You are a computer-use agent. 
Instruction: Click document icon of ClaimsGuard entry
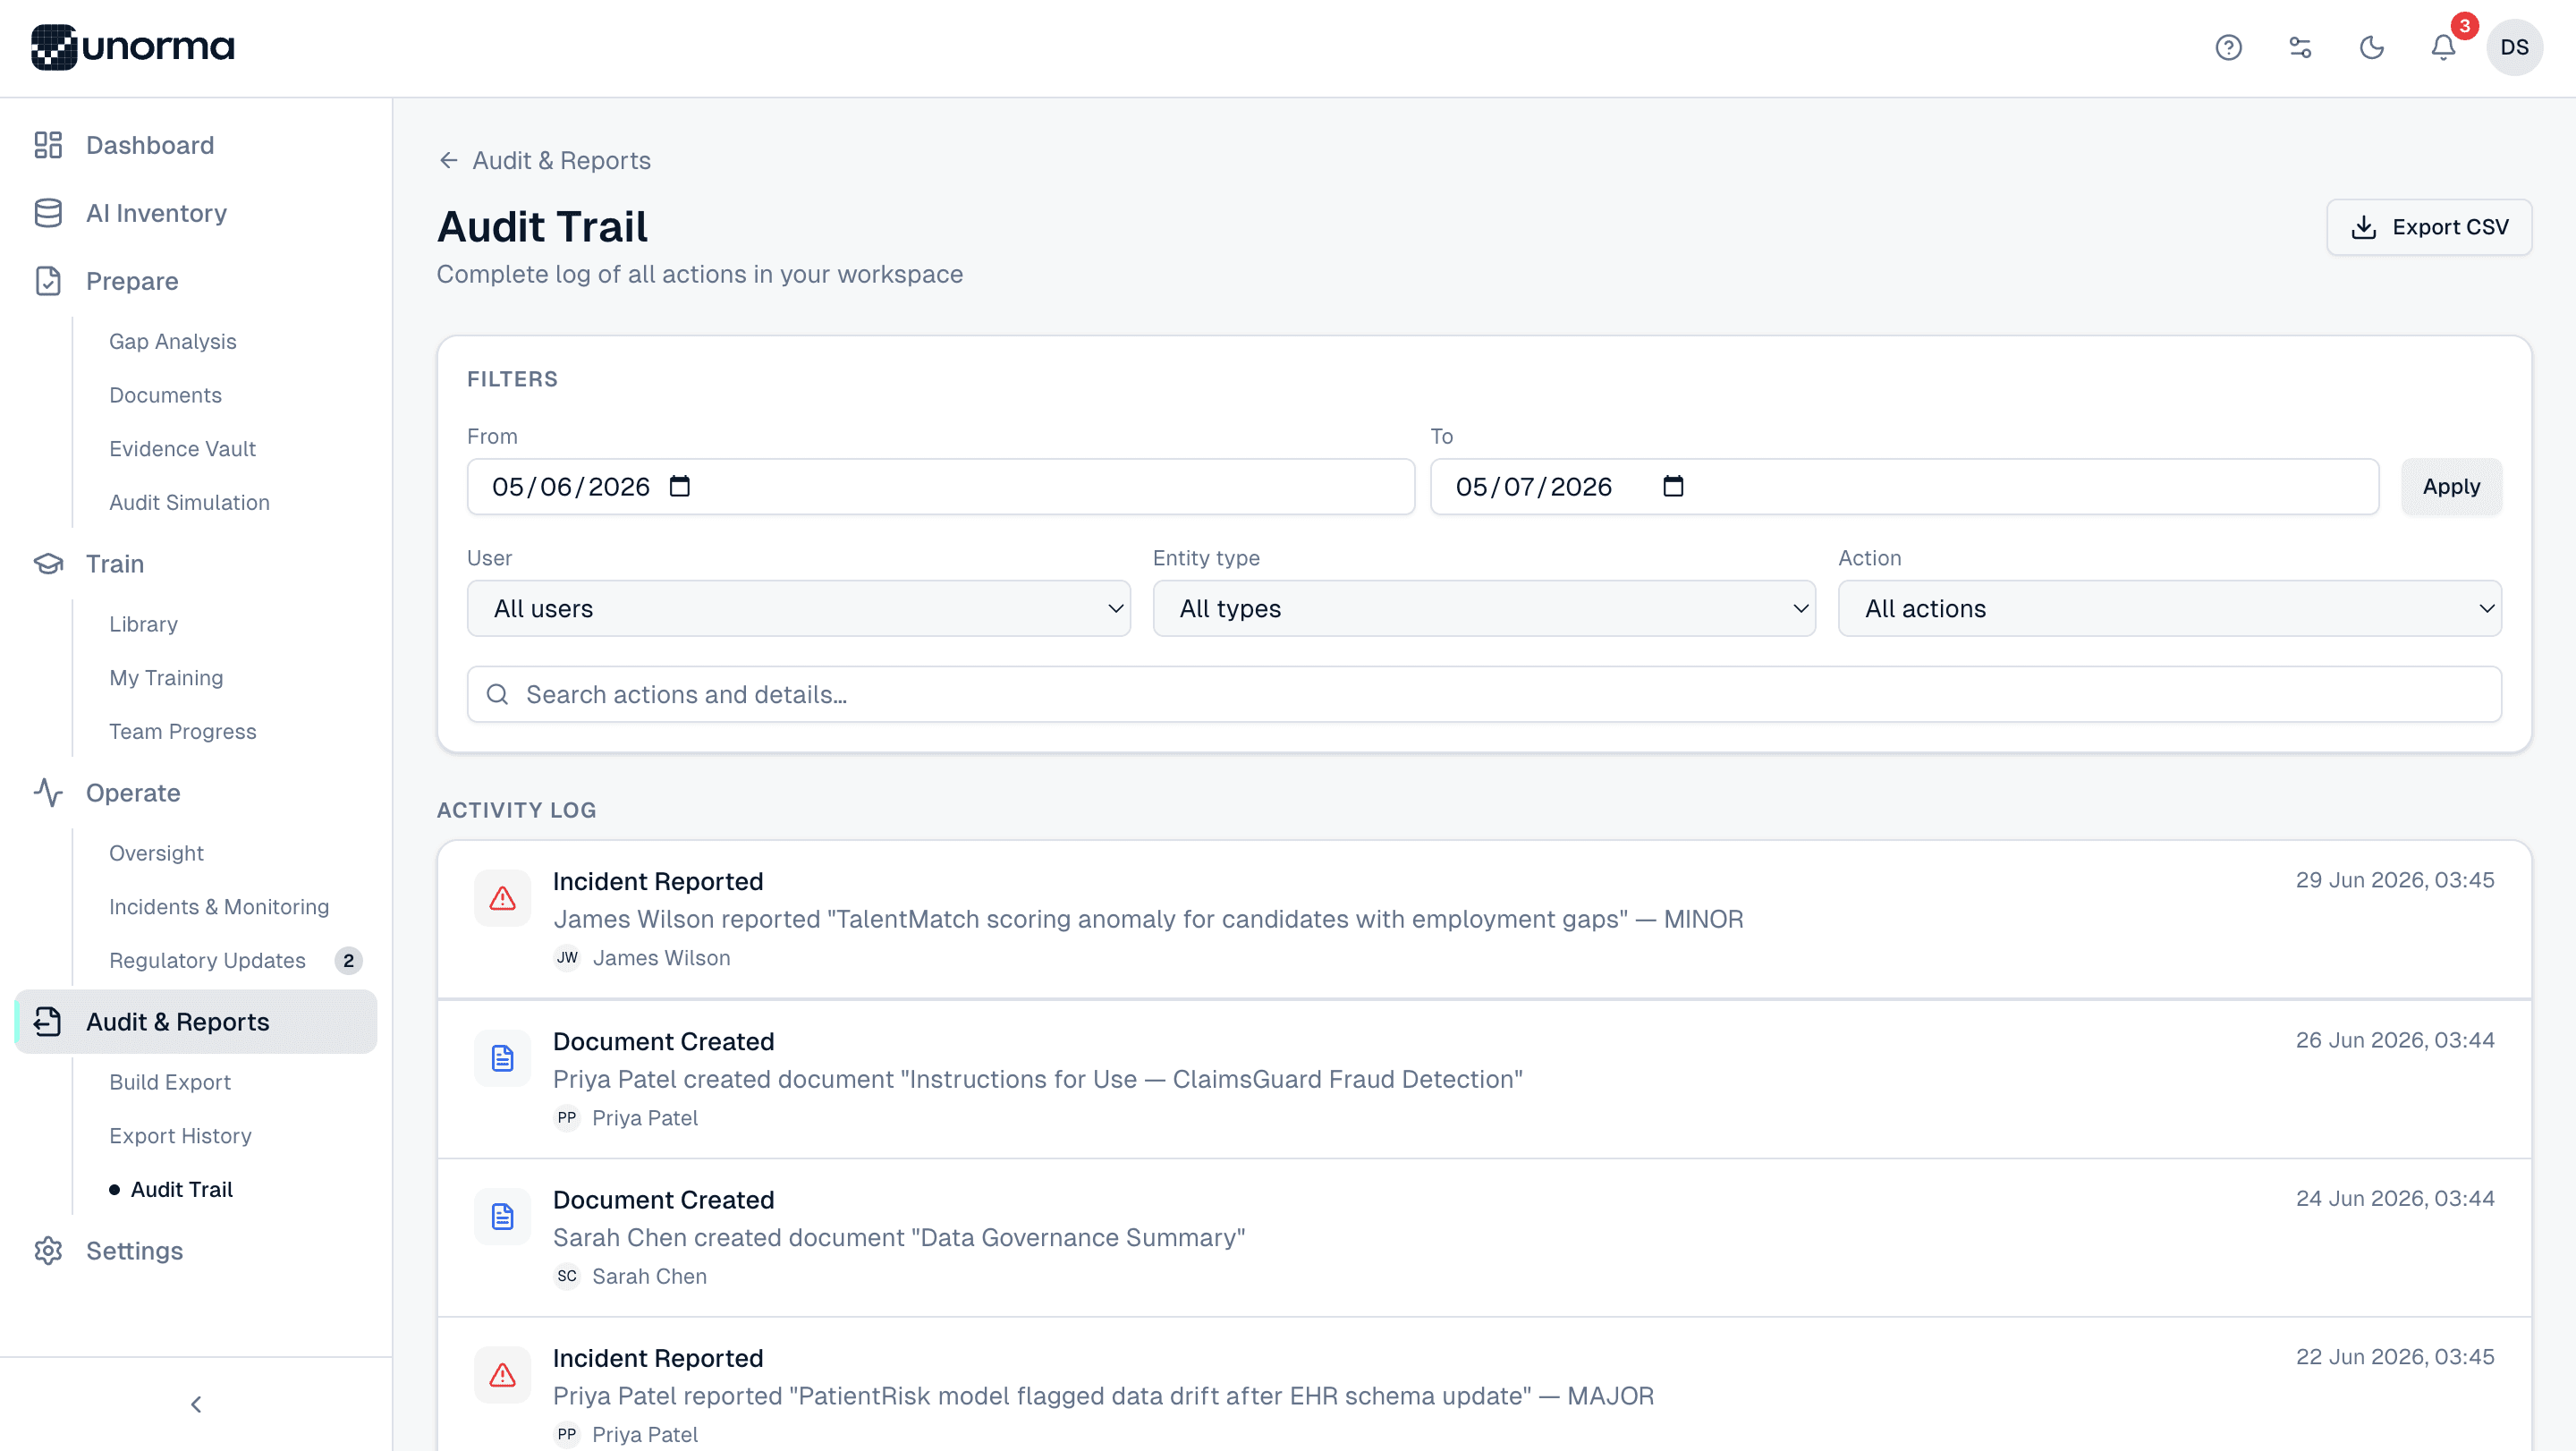[502, 1058]
